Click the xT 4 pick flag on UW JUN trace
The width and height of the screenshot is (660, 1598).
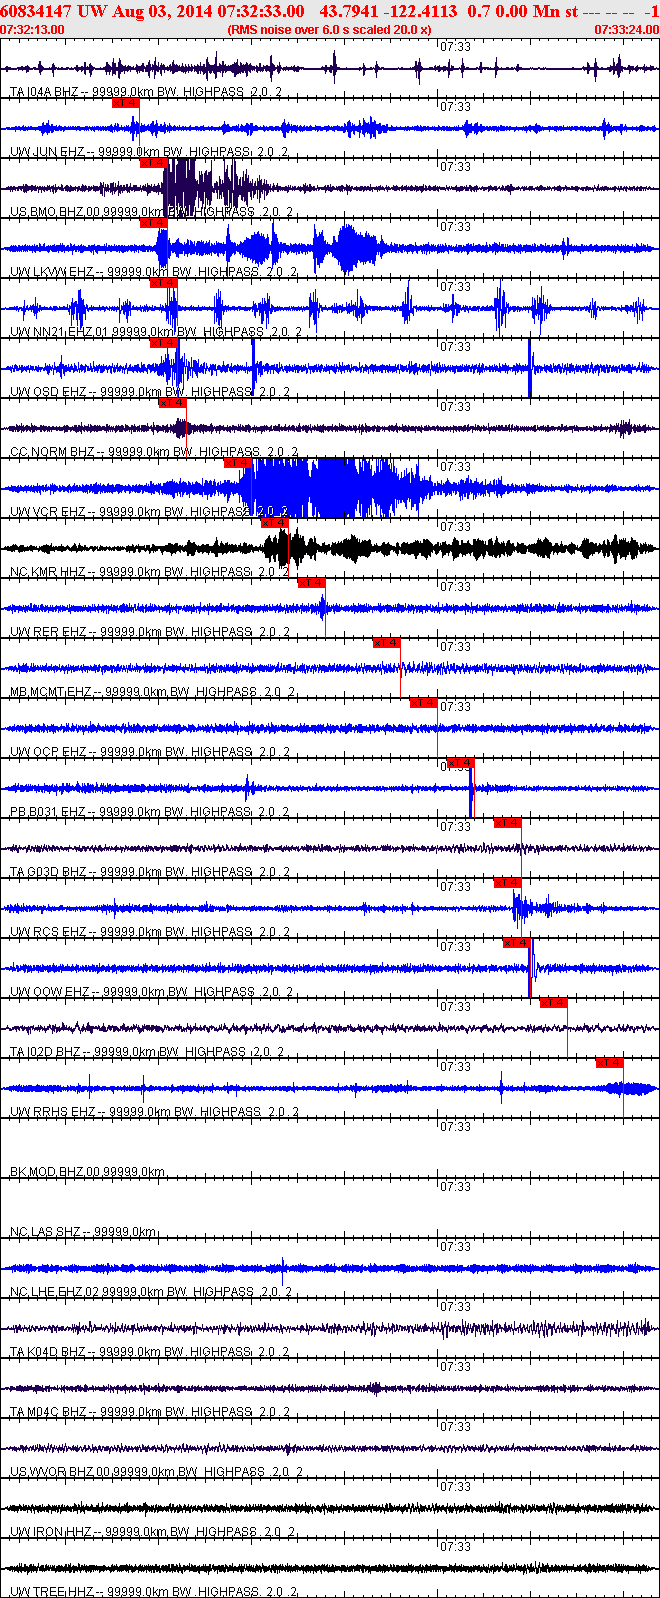[x=125, y=103]
